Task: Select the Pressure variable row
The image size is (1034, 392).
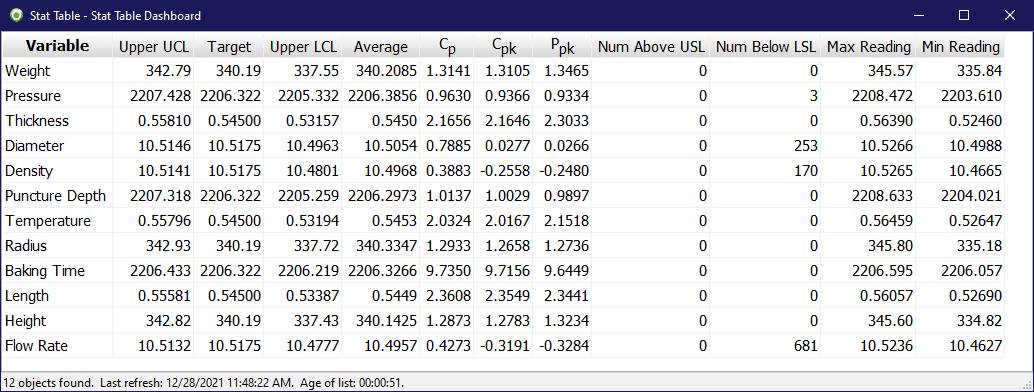Action: pos(503,96)
